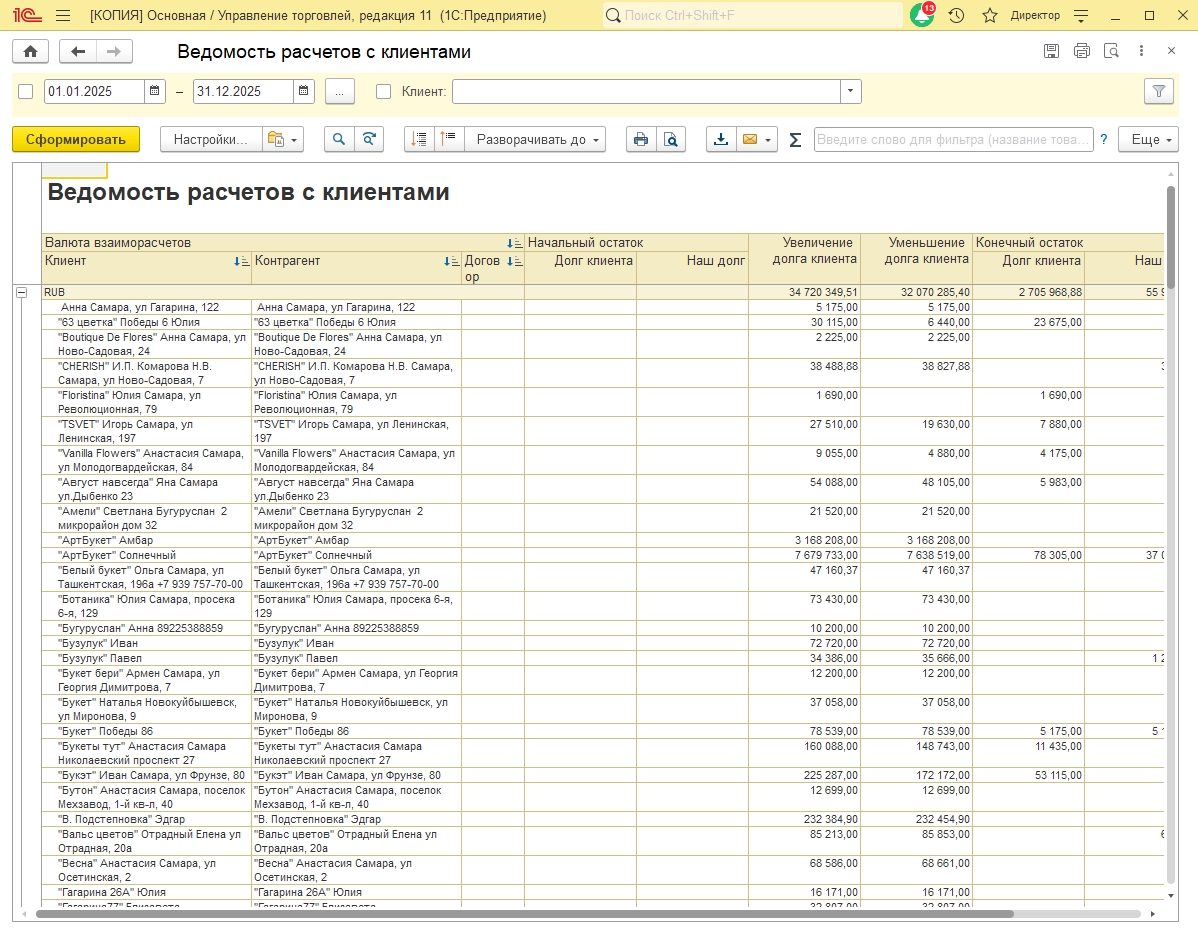Click the filter word input field
The image size is (1198, 934).
tap(954, 139)
